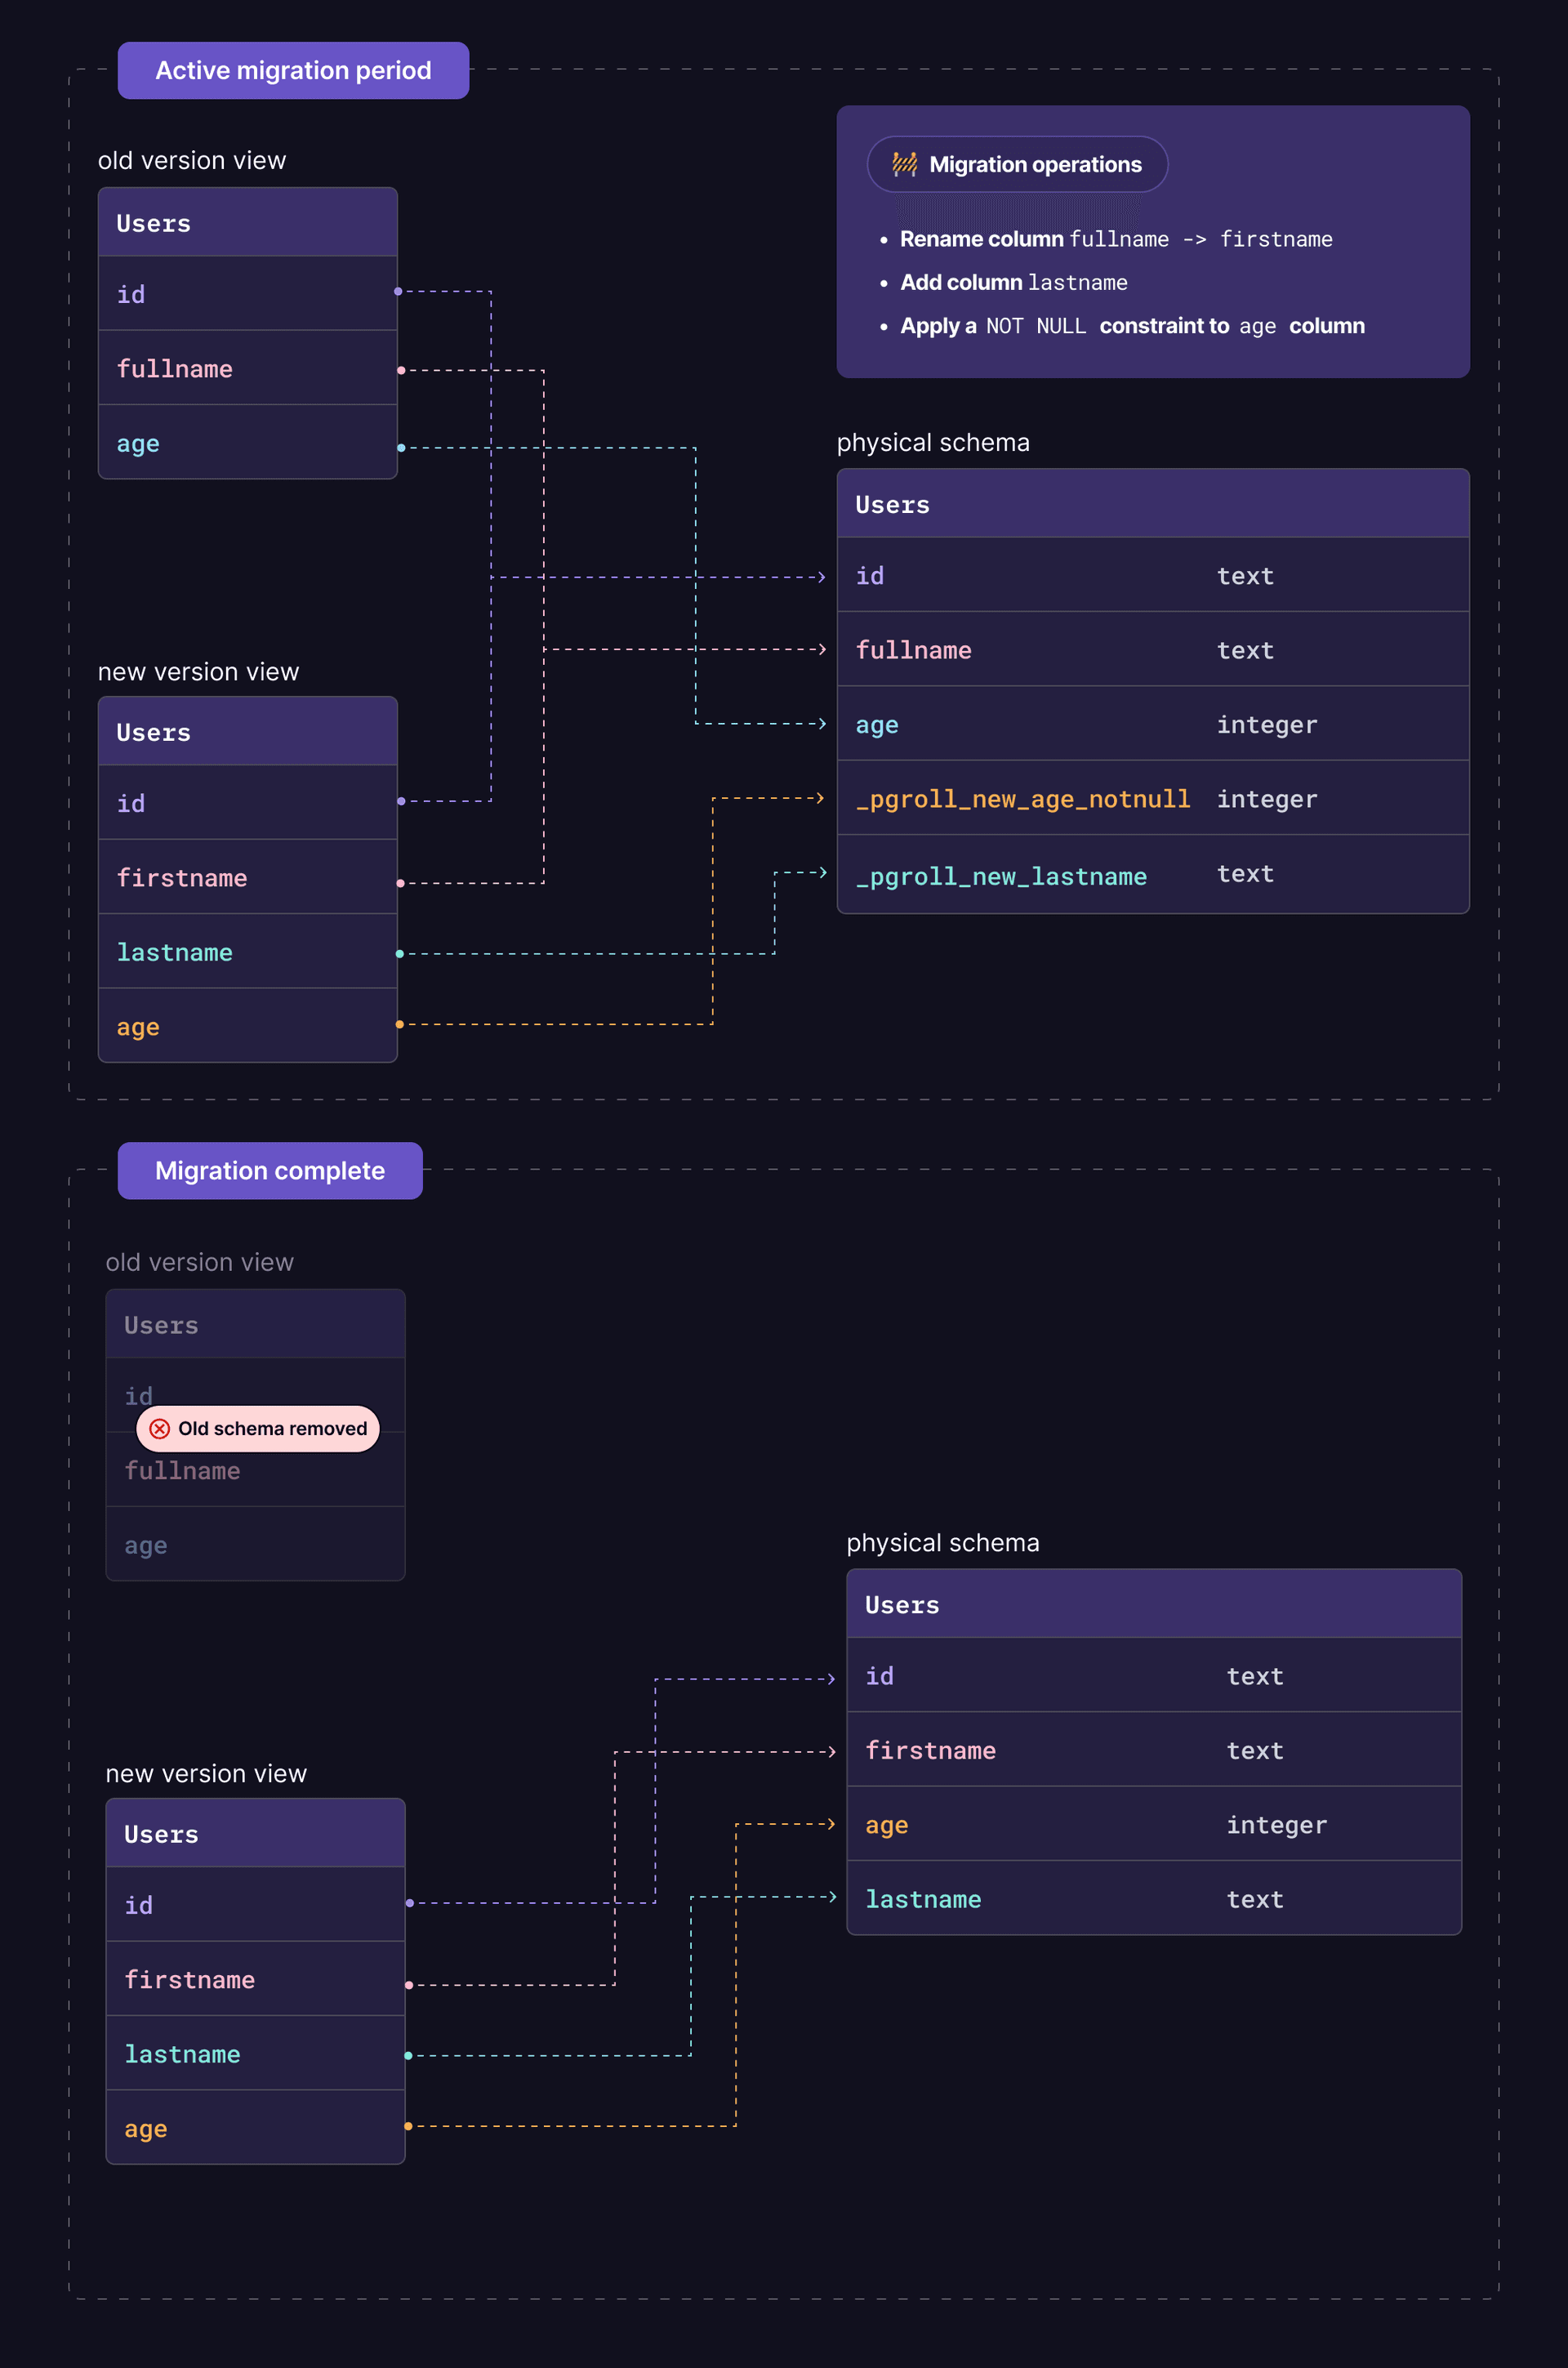Click the Migration operations striped icon
The image size is (1568, 2368).
[x=903, y=164]
